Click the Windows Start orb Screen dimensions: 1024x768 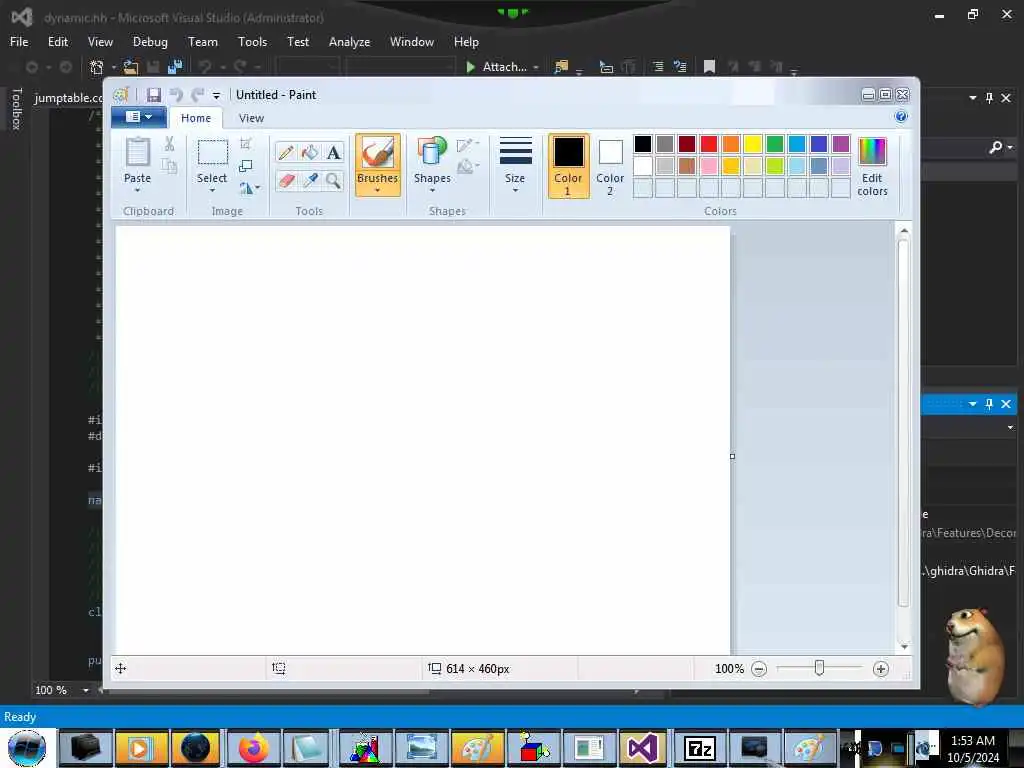(27, 748)
